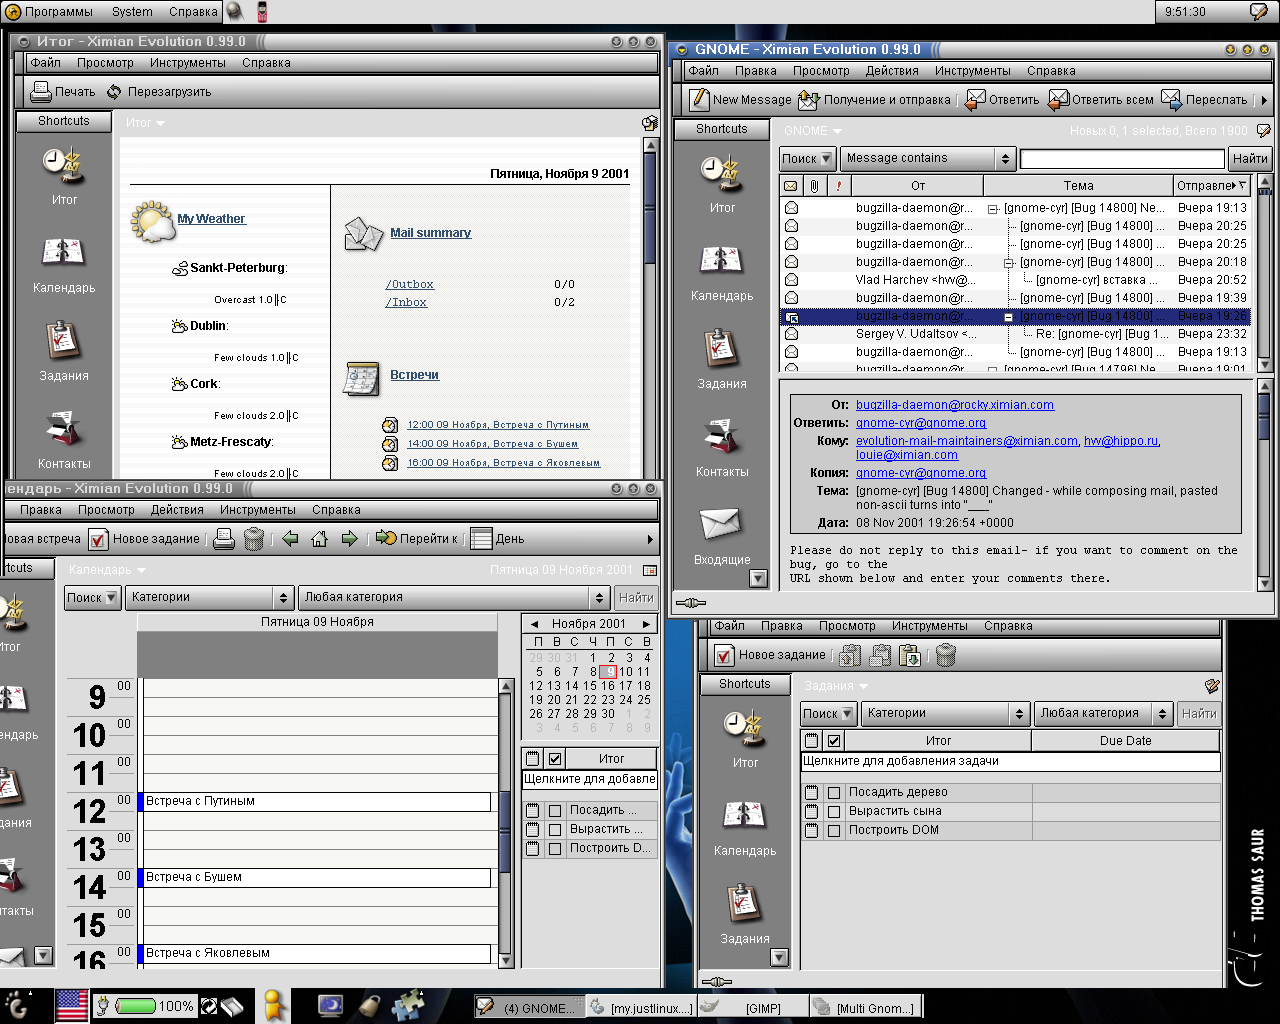Click the trash icon in calendar window toolbar
Viewport: 1280px width, 1024px height.
pyautogui.click(x=254, y=539)
